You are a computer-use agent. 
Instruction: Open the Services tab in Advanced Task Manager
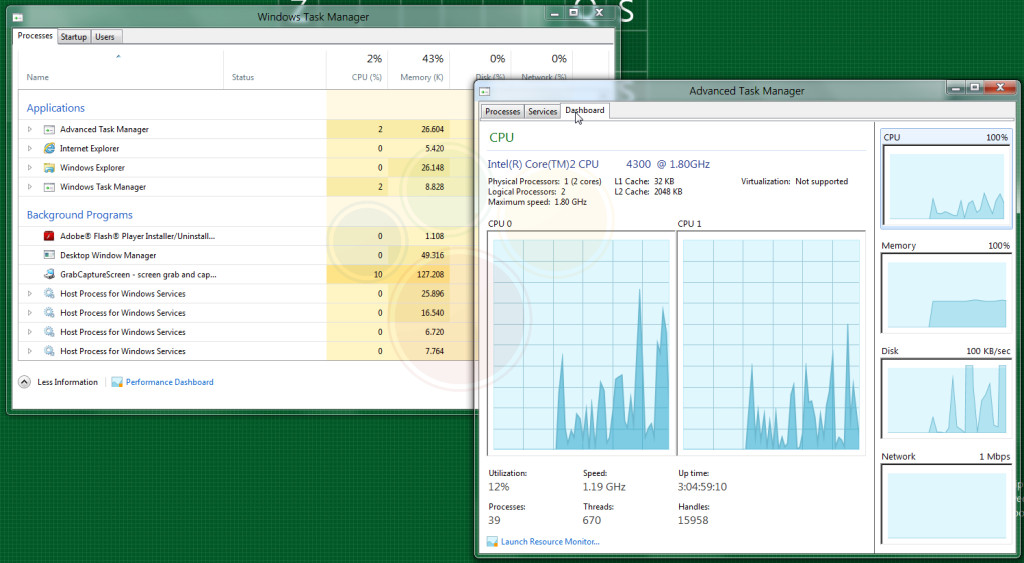pyautogui.click(x=542, y=112)
